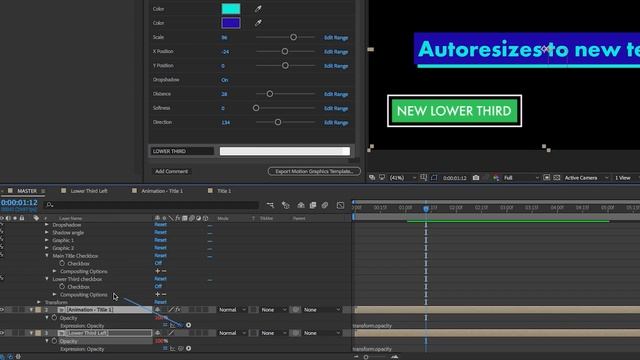The width and height of the screenshot is (640, 360).
Task: Switch to Lower Third Left tab
Action: (89, 191)
